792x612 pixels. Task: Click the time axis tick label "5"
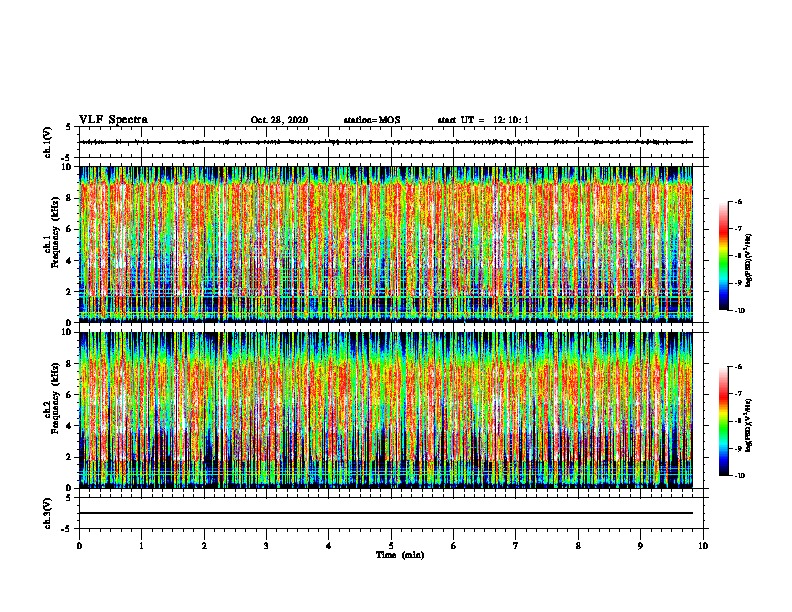(391, 546)
